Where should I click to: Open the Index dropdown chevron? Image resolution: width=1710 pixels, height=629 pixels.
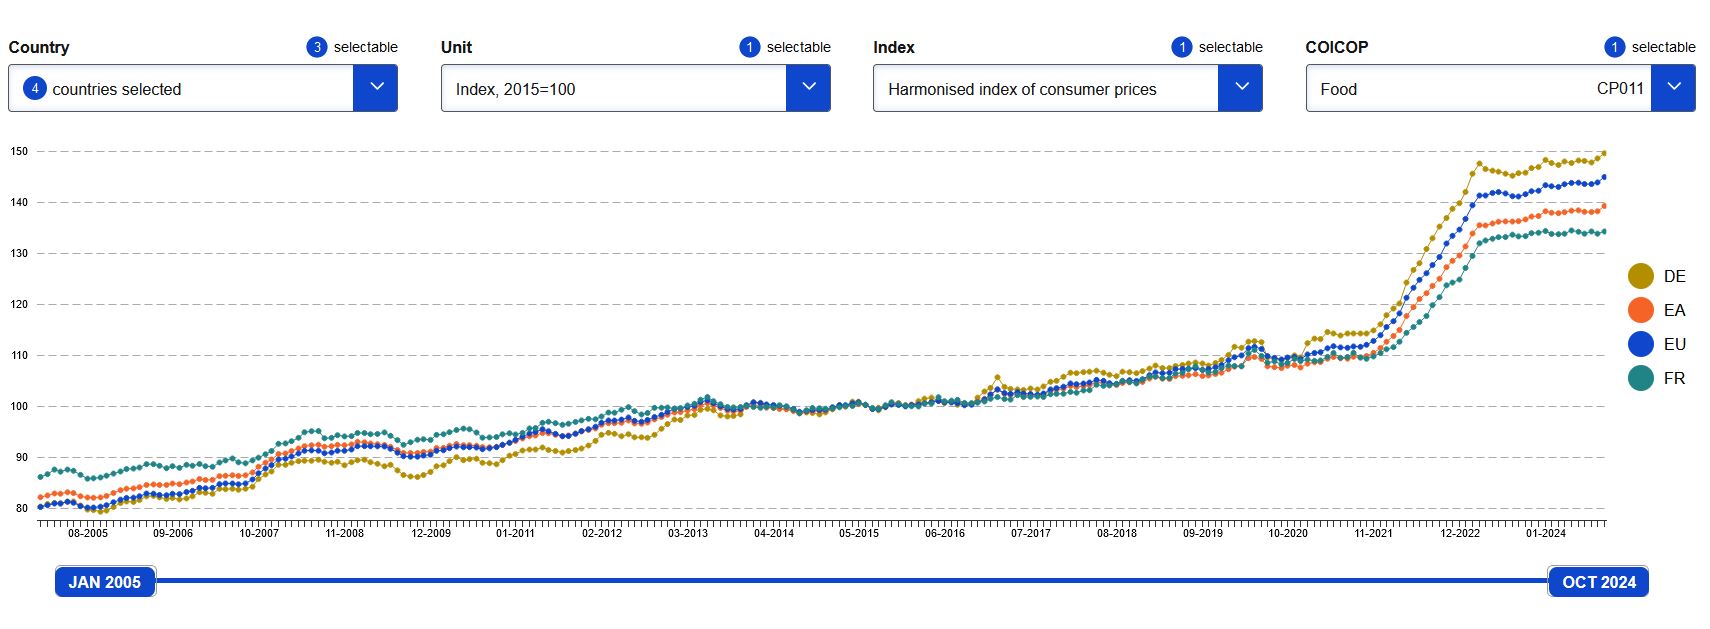coord(1240,88)
